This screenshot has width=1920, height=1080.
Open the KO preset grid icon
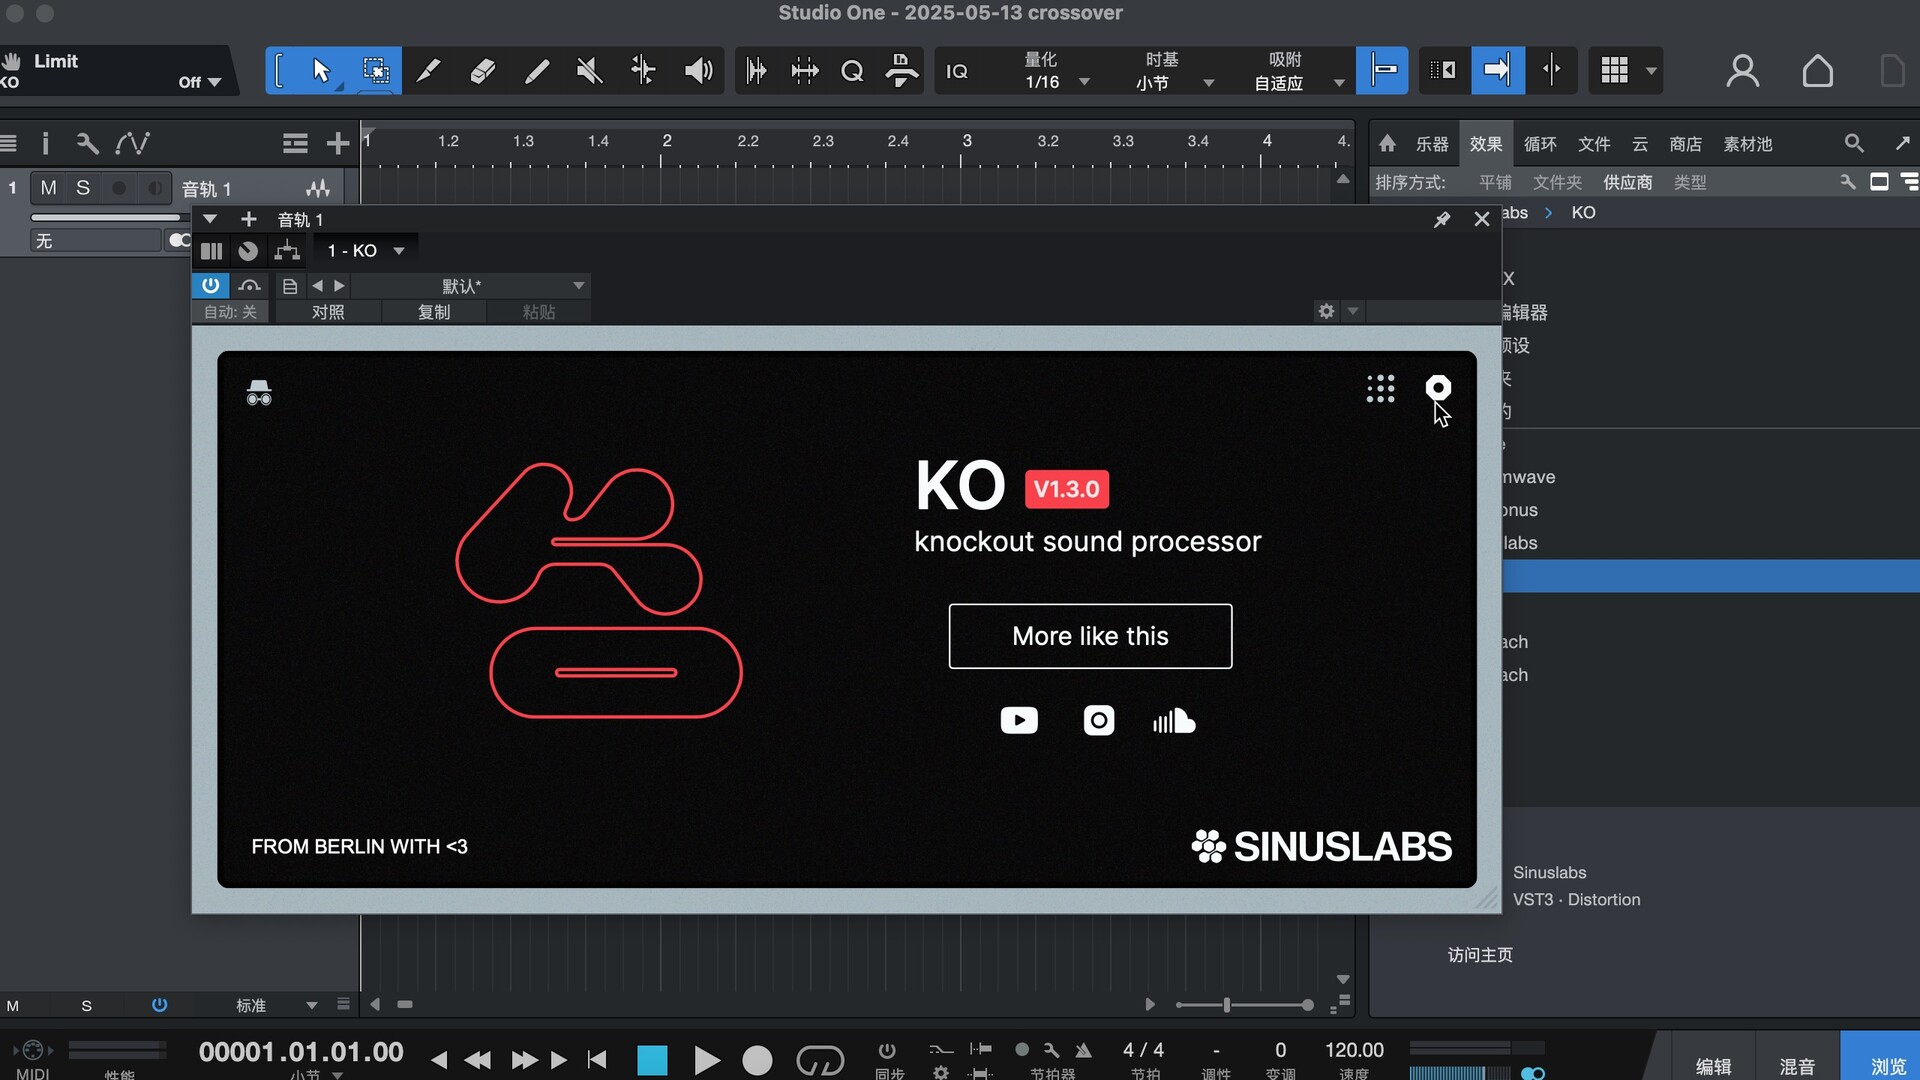tap(1380, 389)
